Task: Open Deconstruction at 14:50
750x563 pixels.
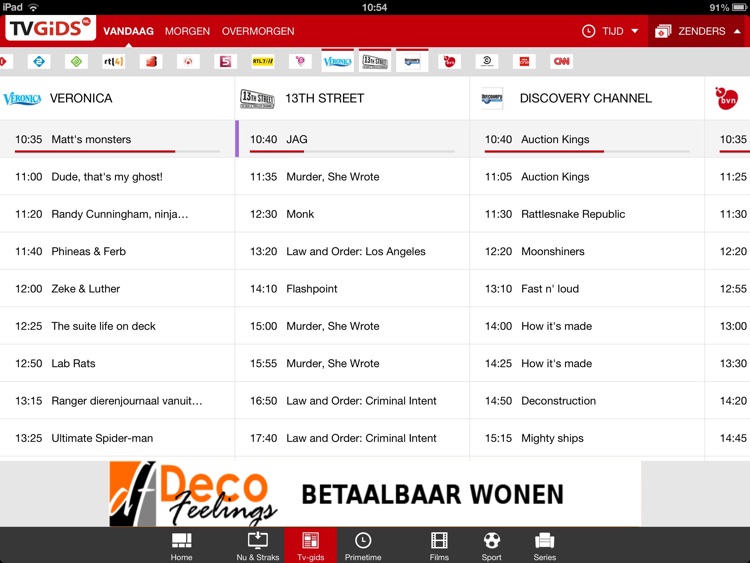Action: (x=587, y=400)
